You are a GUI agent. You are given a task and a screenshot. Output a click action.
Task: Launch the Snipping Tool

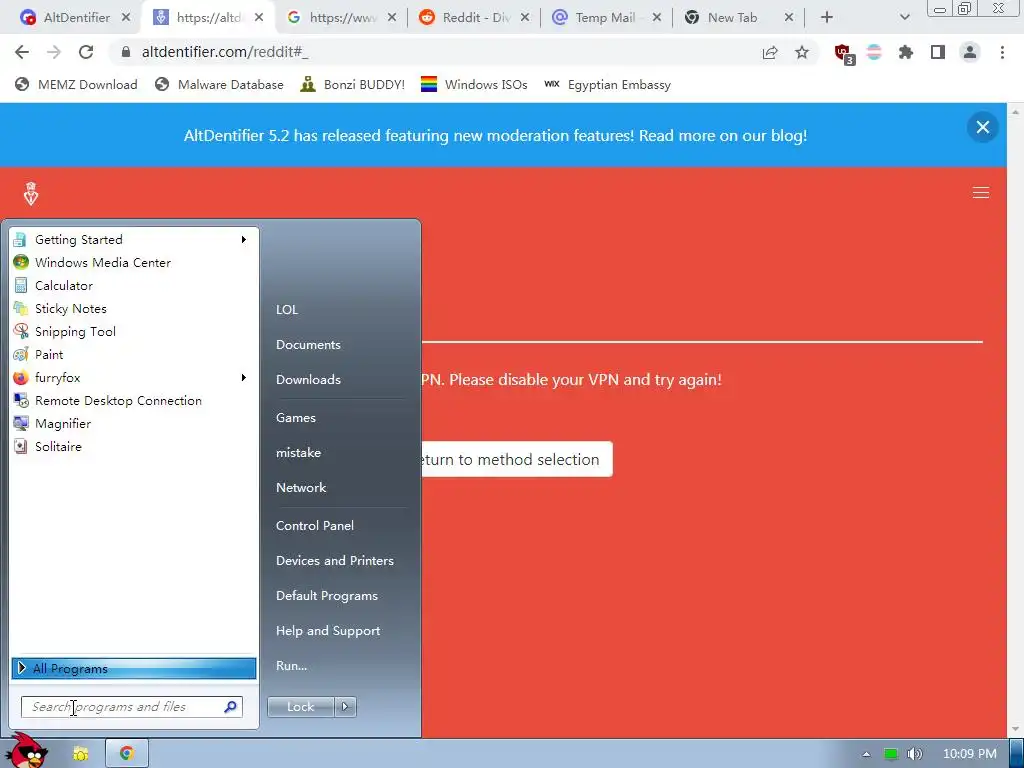click(133, 332)
